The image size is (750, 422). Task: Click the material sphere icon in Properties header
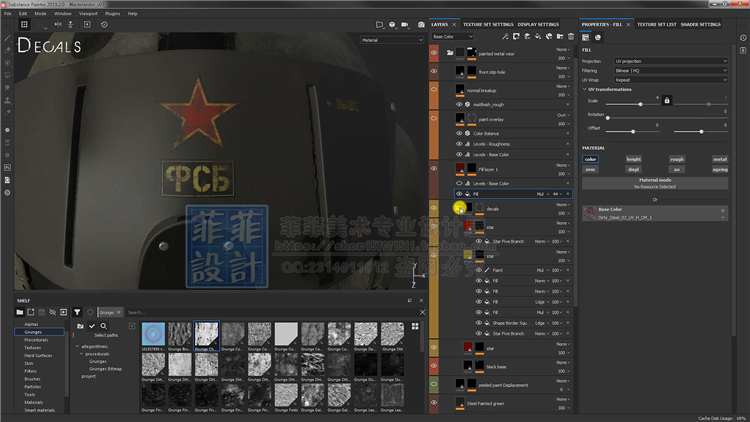(x=598, y=37)
